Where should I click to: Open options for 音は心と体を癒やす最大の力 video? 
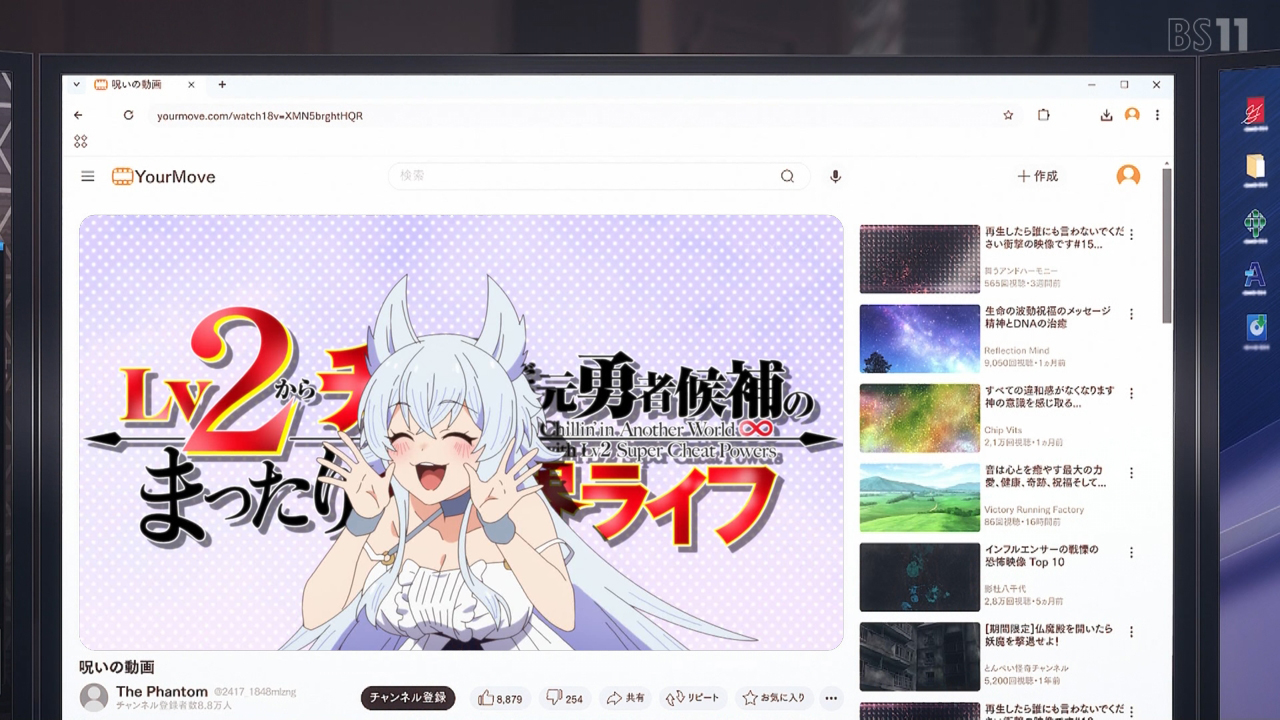coord(1131,473)
